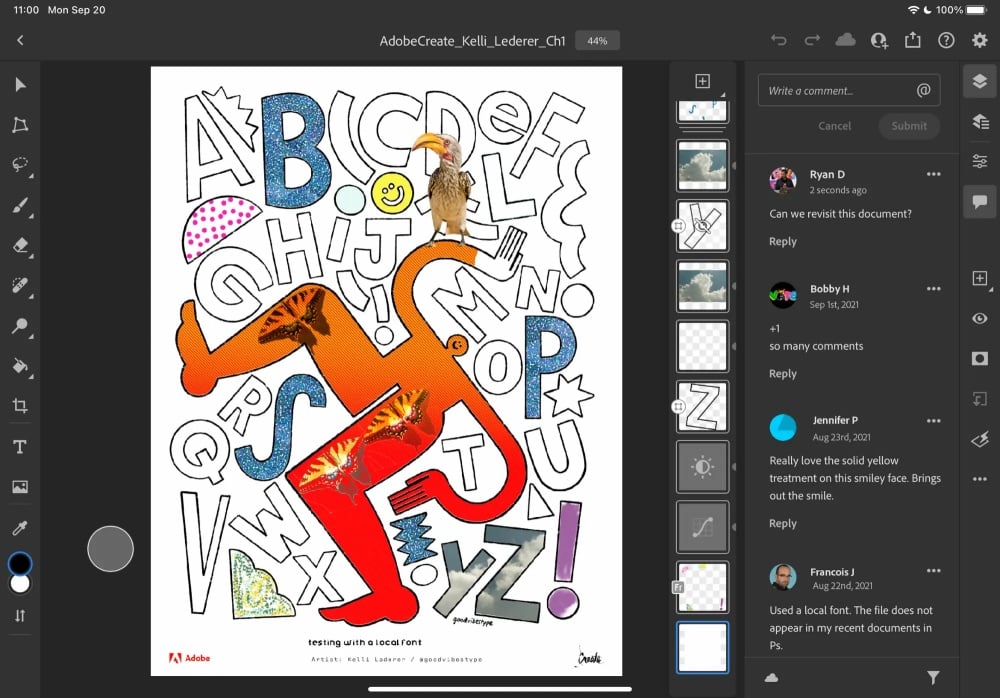Select the Move tool
This screenshot has height=698, width=1000.
point(19,85)
